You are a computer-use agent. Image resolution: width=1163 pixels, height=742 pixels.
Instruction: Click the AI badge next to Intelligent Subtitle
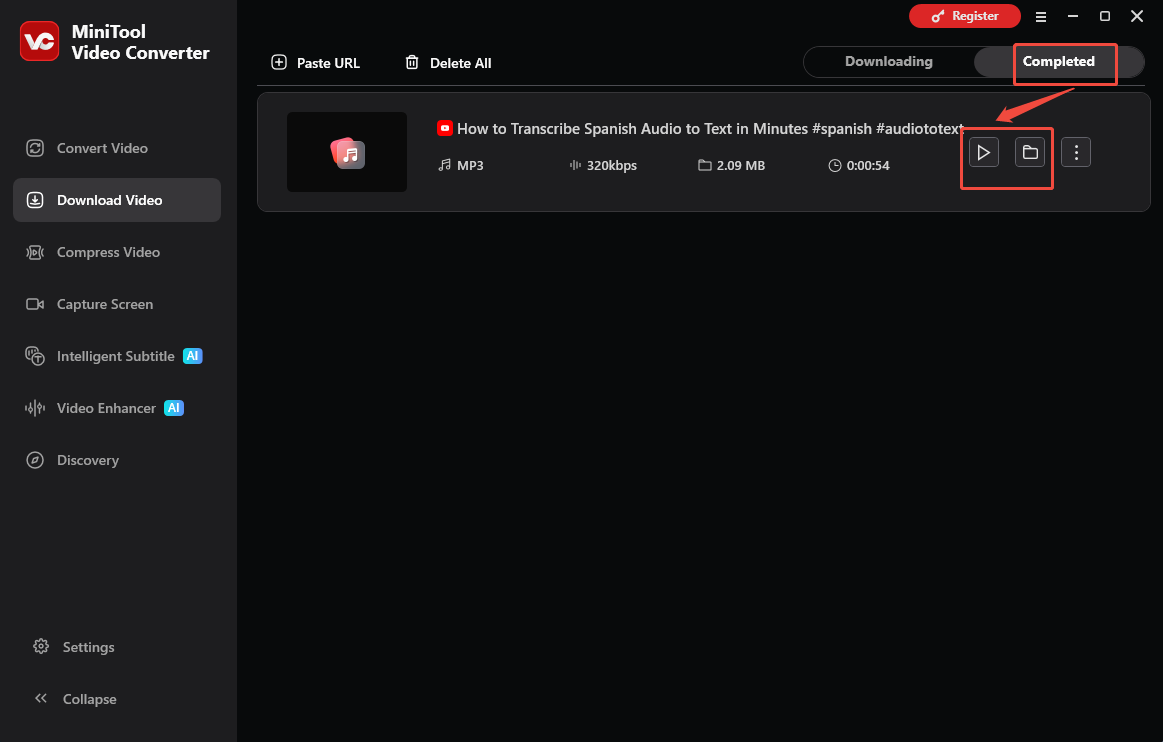pyautogui.click(x=192, y=356)
